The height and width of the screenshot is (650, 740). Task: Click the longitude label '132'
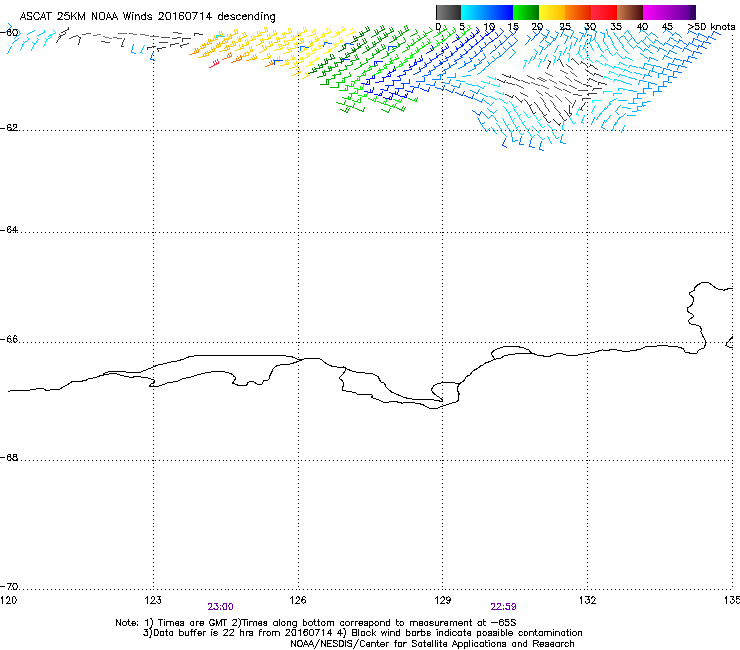pyautogui.click(x=587, y=600)
